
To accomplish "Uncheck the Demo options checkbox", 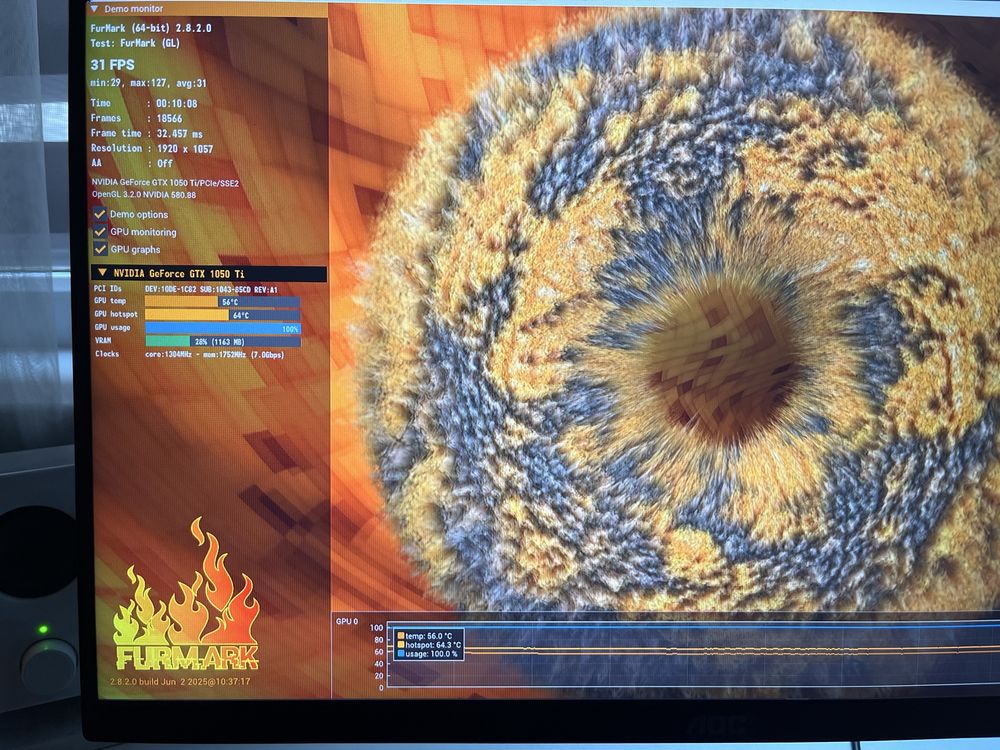I will click(99, 213).
